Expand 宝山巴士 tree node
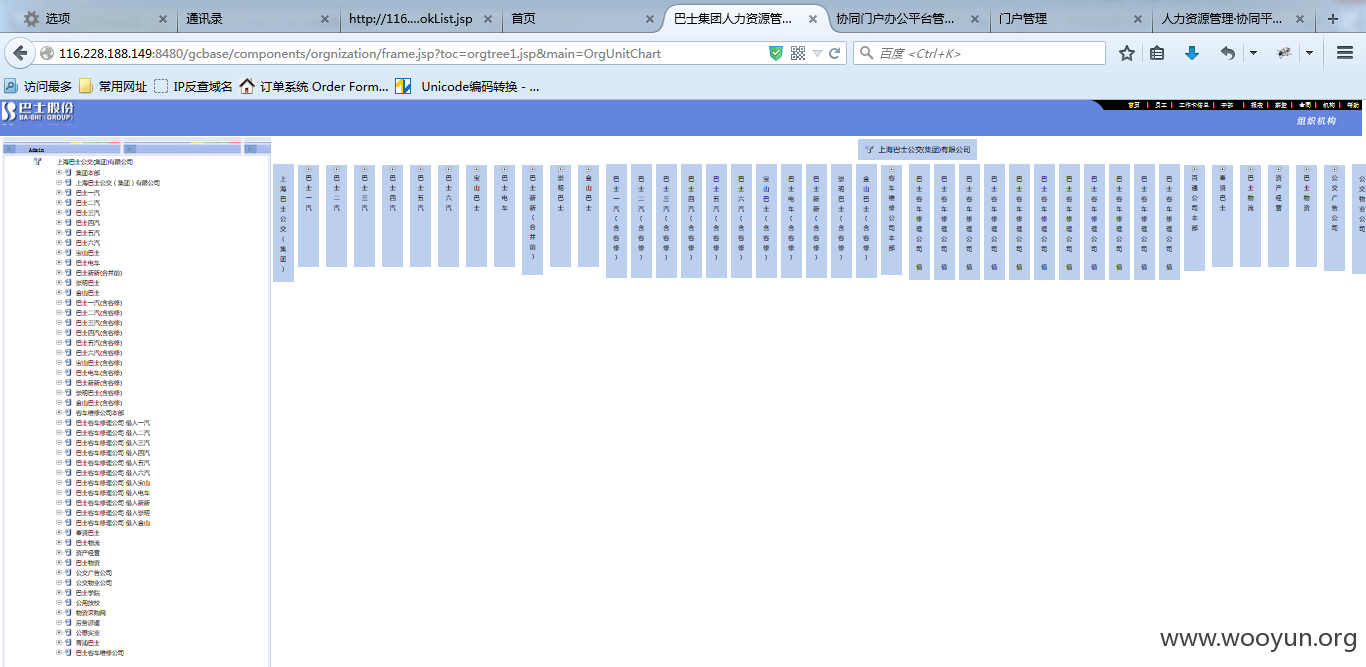 point(59,252)
